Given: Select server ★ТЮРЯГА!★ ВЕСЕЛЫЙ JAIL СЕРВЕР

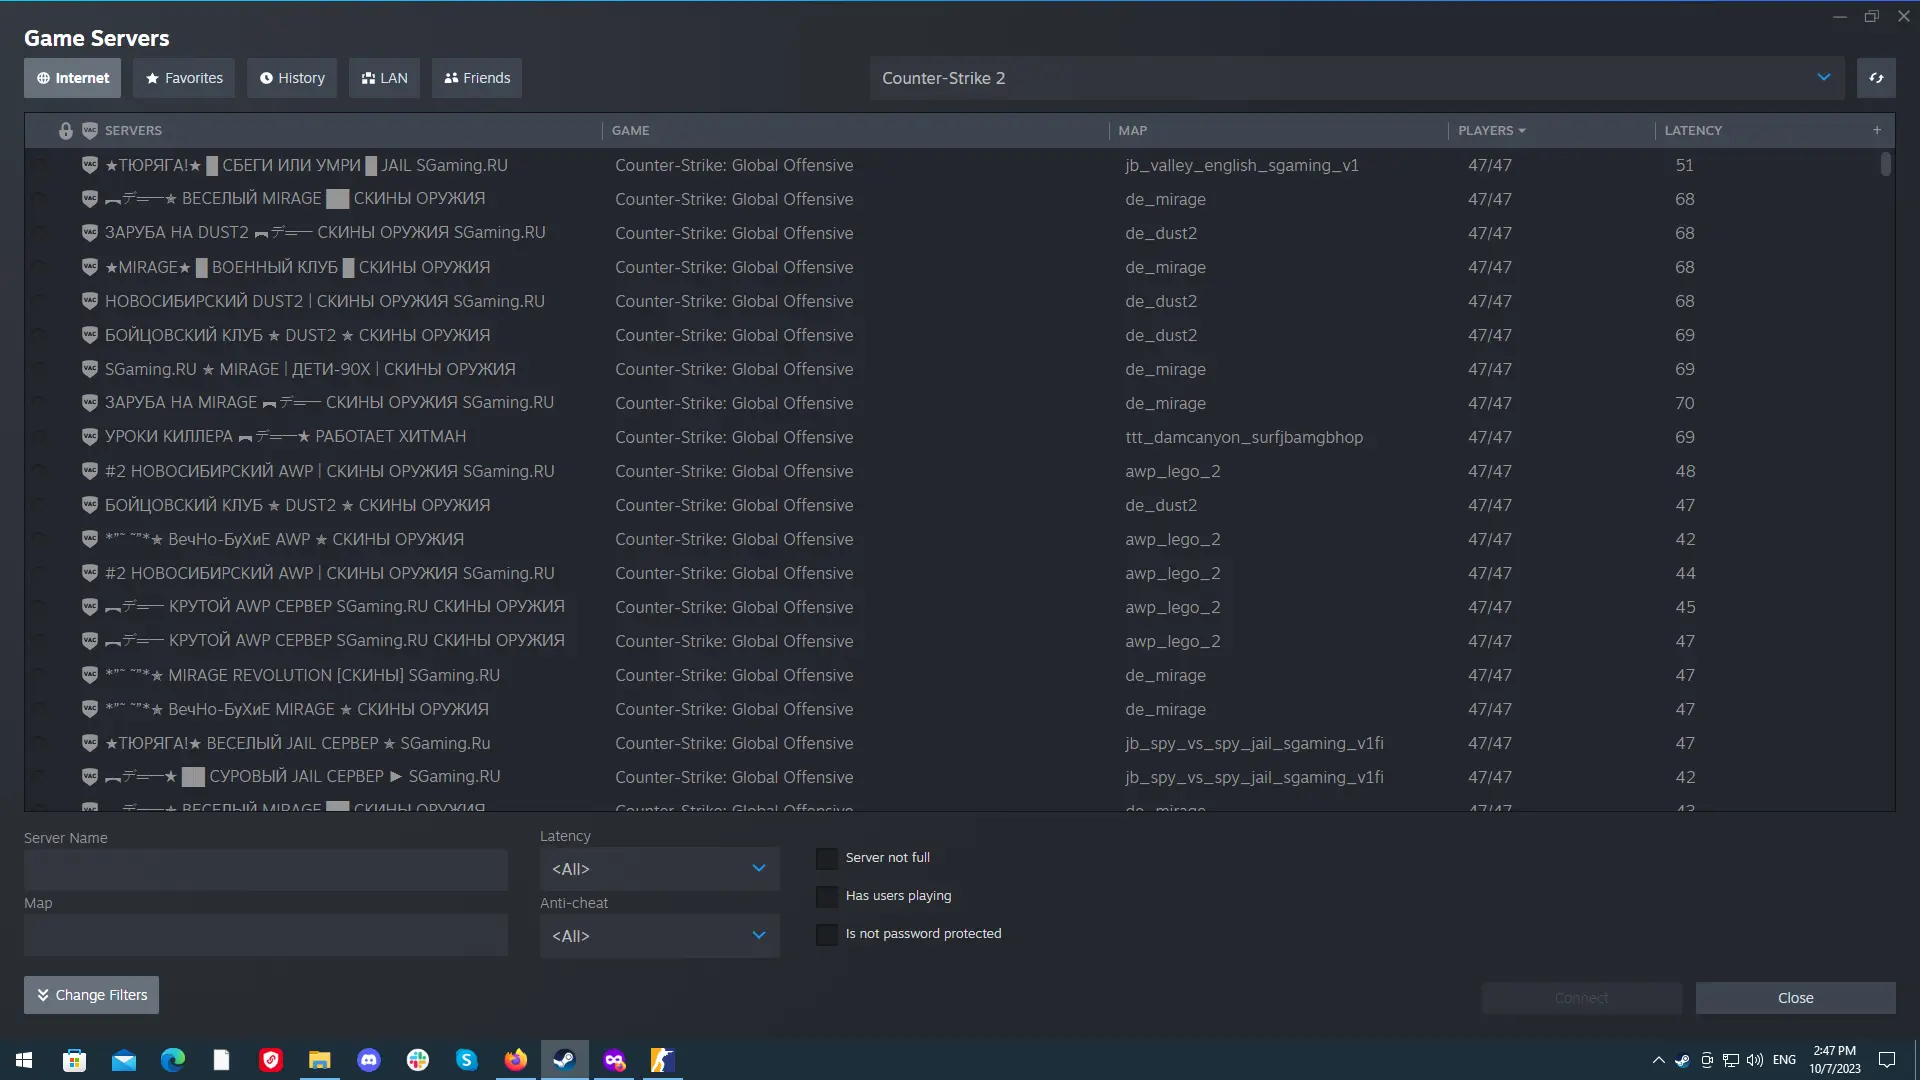Looking at the screenshot, I should click(x=958, y=743).
